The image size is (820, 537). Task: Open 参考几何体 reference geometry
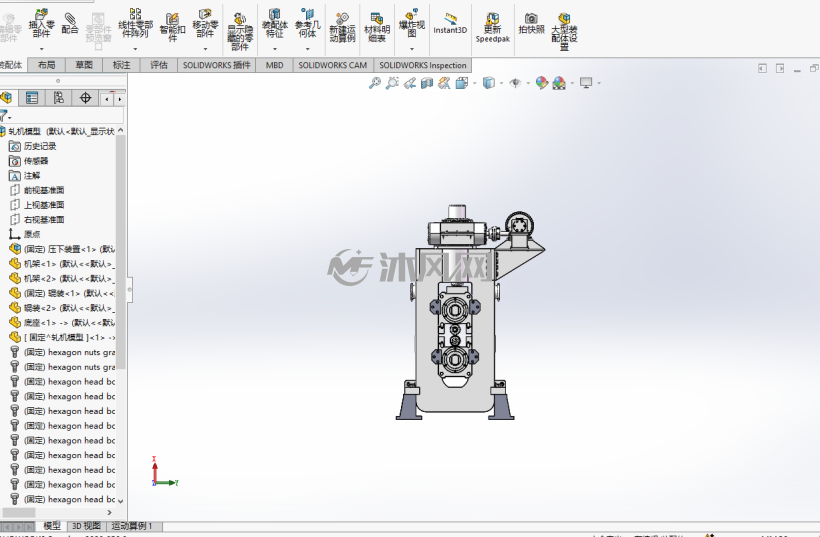(308, 23)
